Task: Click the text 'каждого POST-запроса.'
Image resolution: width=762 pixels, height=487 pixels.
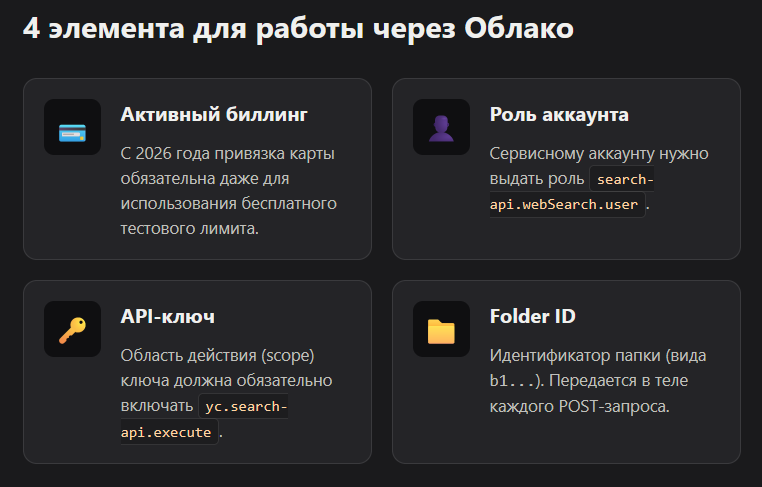Action: 580,406
